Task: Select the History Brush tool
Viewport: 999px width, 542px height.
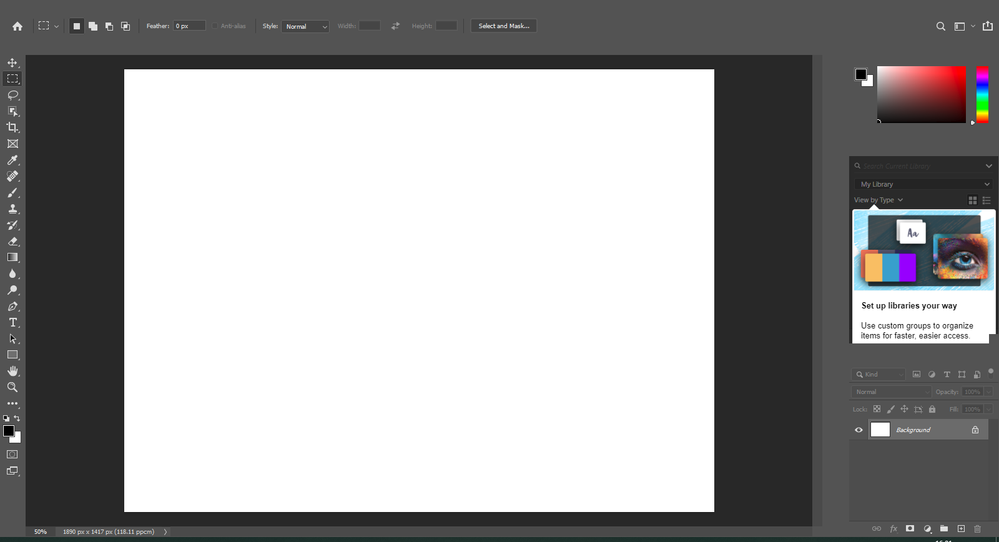Action: click(12, 225)
